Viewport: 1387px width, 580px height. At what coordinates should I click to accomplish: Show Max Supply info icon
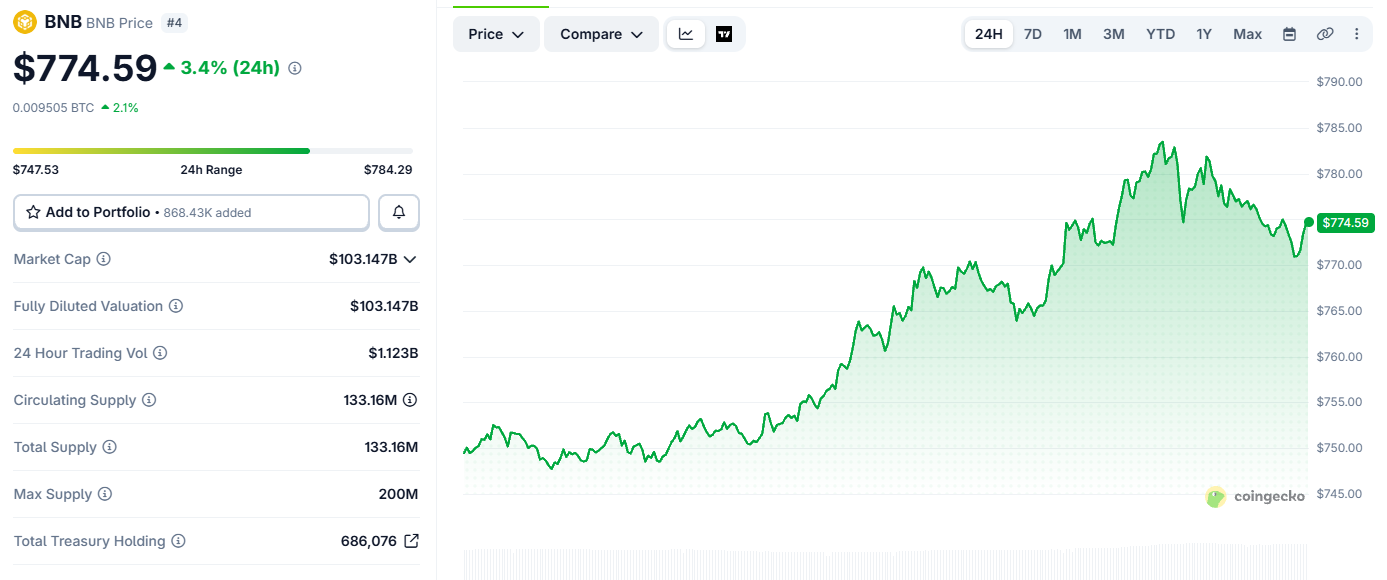click(x=105, y=494)
